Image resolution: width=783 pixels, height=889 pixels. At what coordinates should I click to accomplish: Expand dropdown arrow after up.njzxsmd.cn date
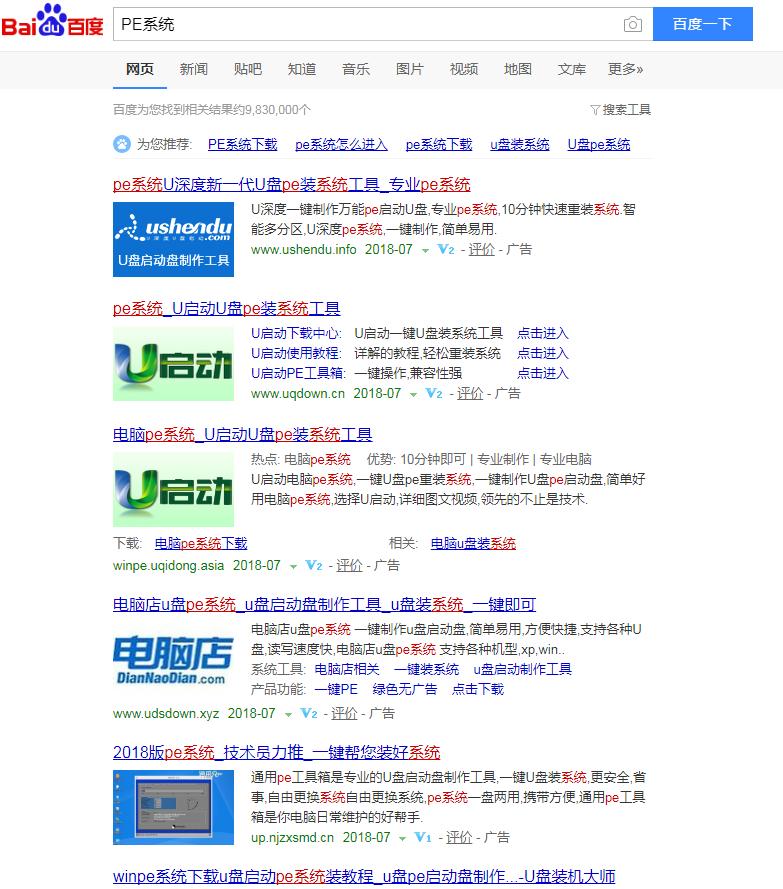(402, 838)
